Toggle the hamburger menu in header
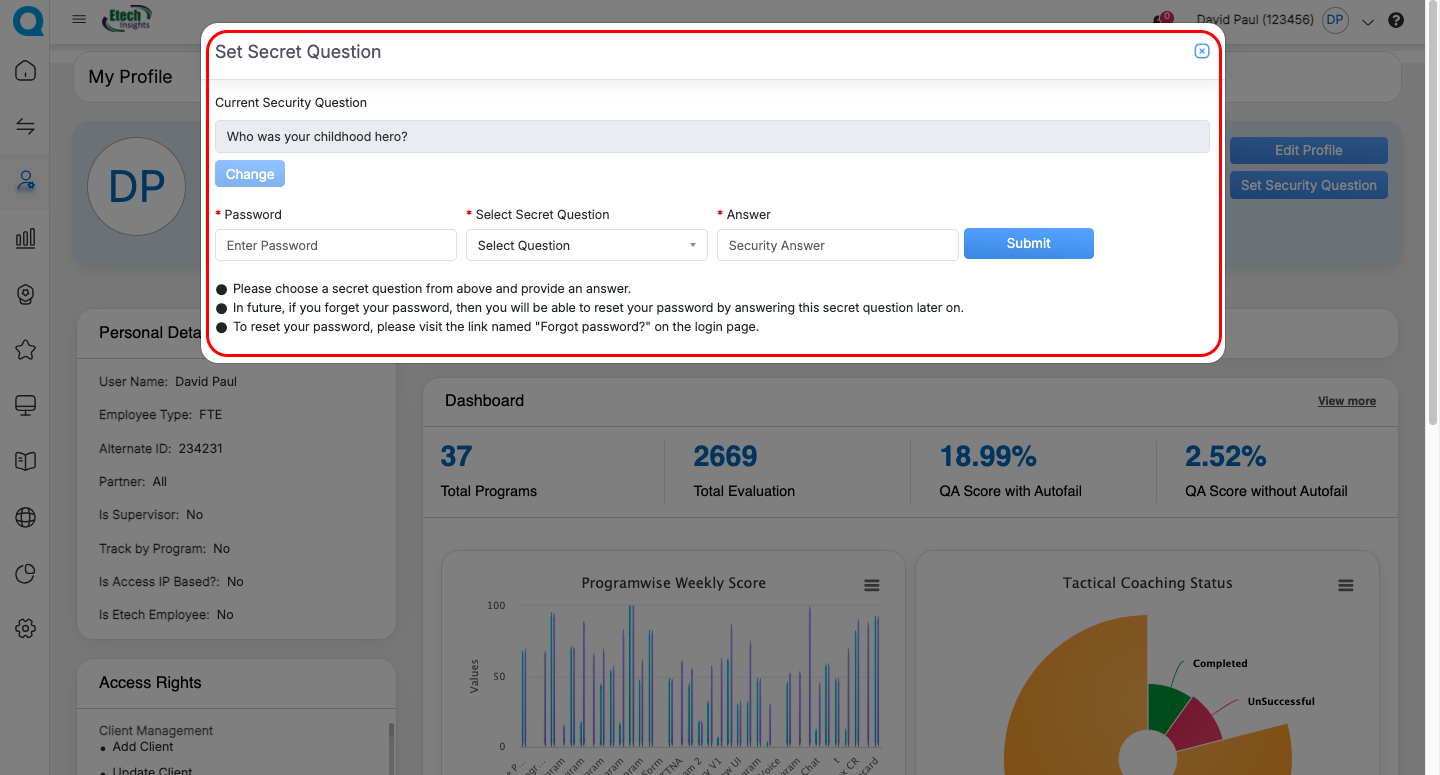The image size is (1440, 775). [x=79, y=19]
